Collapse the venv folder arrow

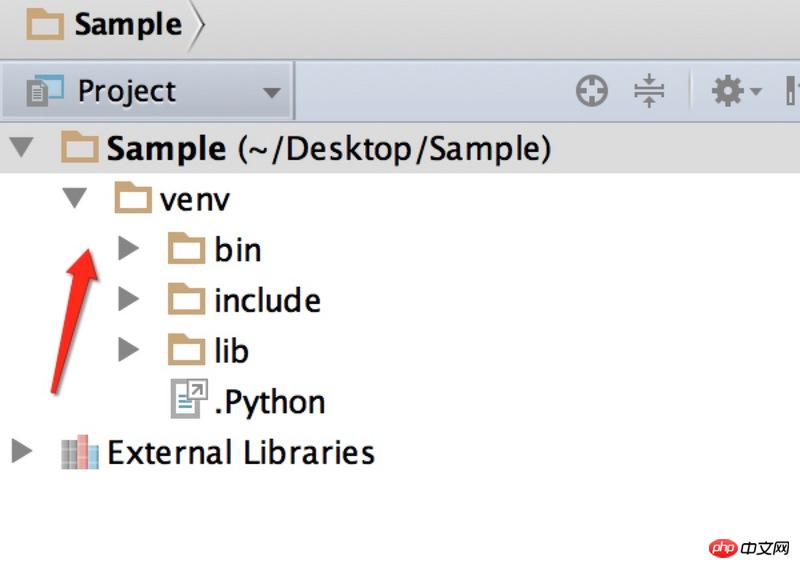(74, 199)
